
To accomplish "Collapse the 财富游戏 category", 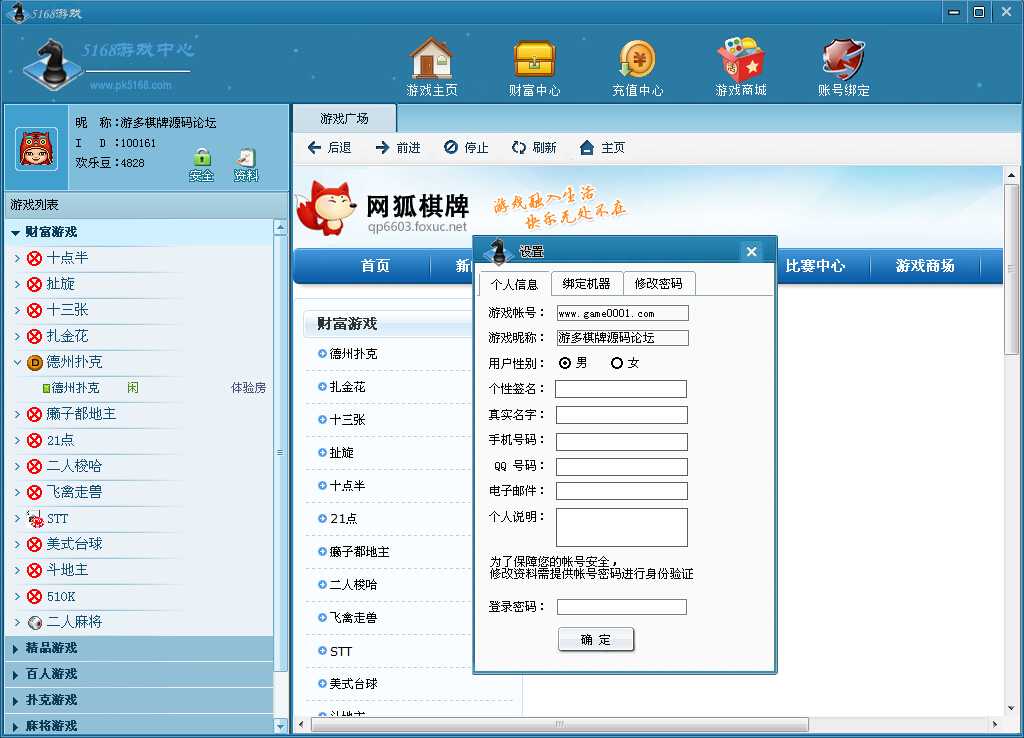I will (x=15, y=233).
